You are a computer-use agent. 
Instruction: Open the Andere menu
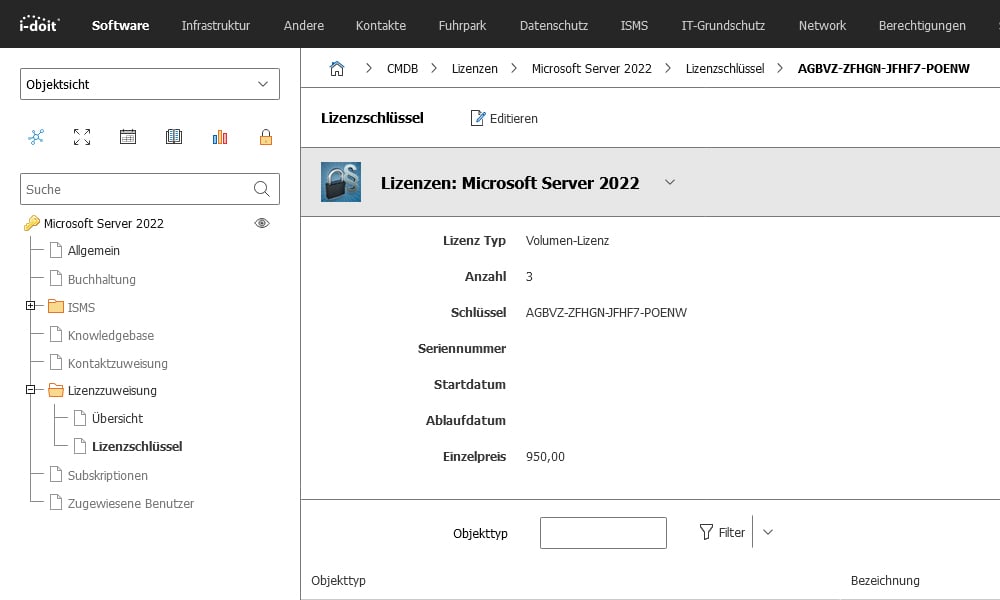[304, 26]
